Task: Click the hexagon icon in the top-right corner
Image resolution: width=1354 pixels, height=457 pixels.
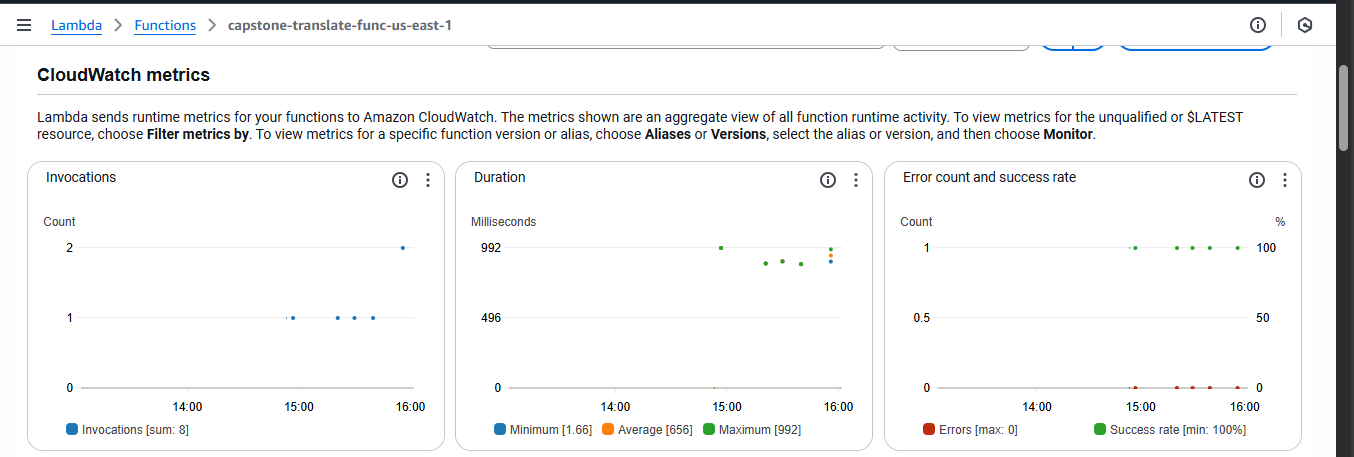Action: (x=1304, y=25)
